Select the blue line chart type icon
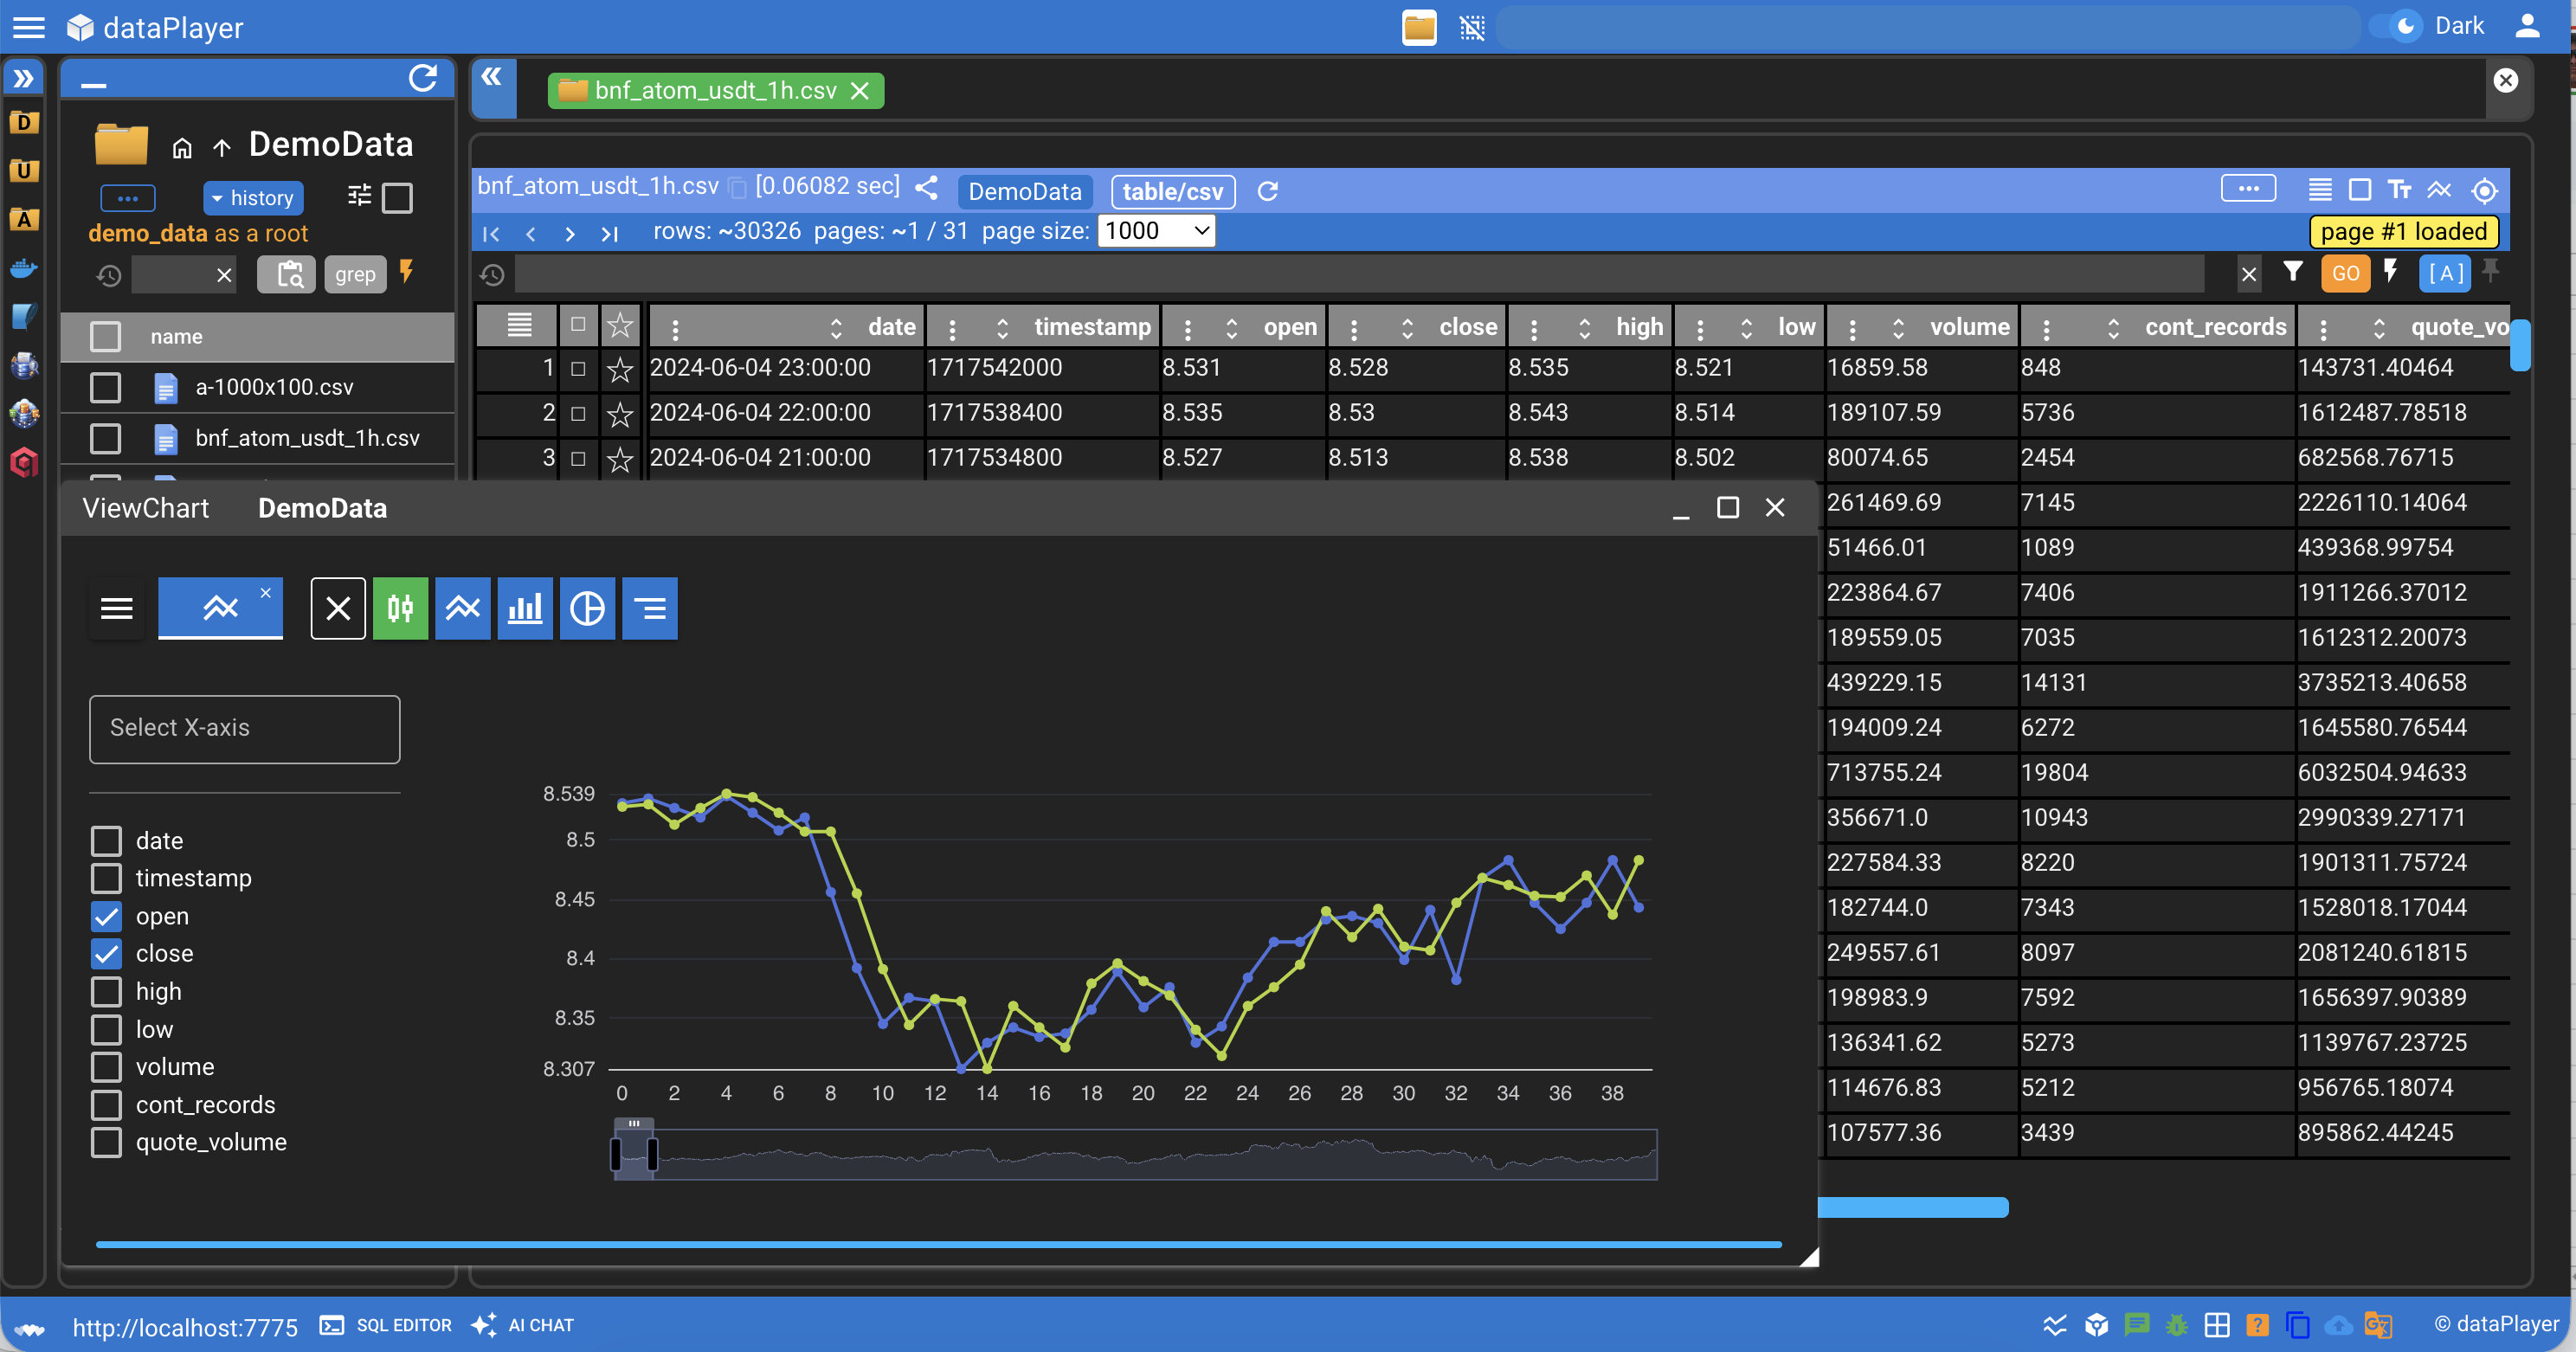Viewport: 2576px width, 1352px height. point(462,608)
